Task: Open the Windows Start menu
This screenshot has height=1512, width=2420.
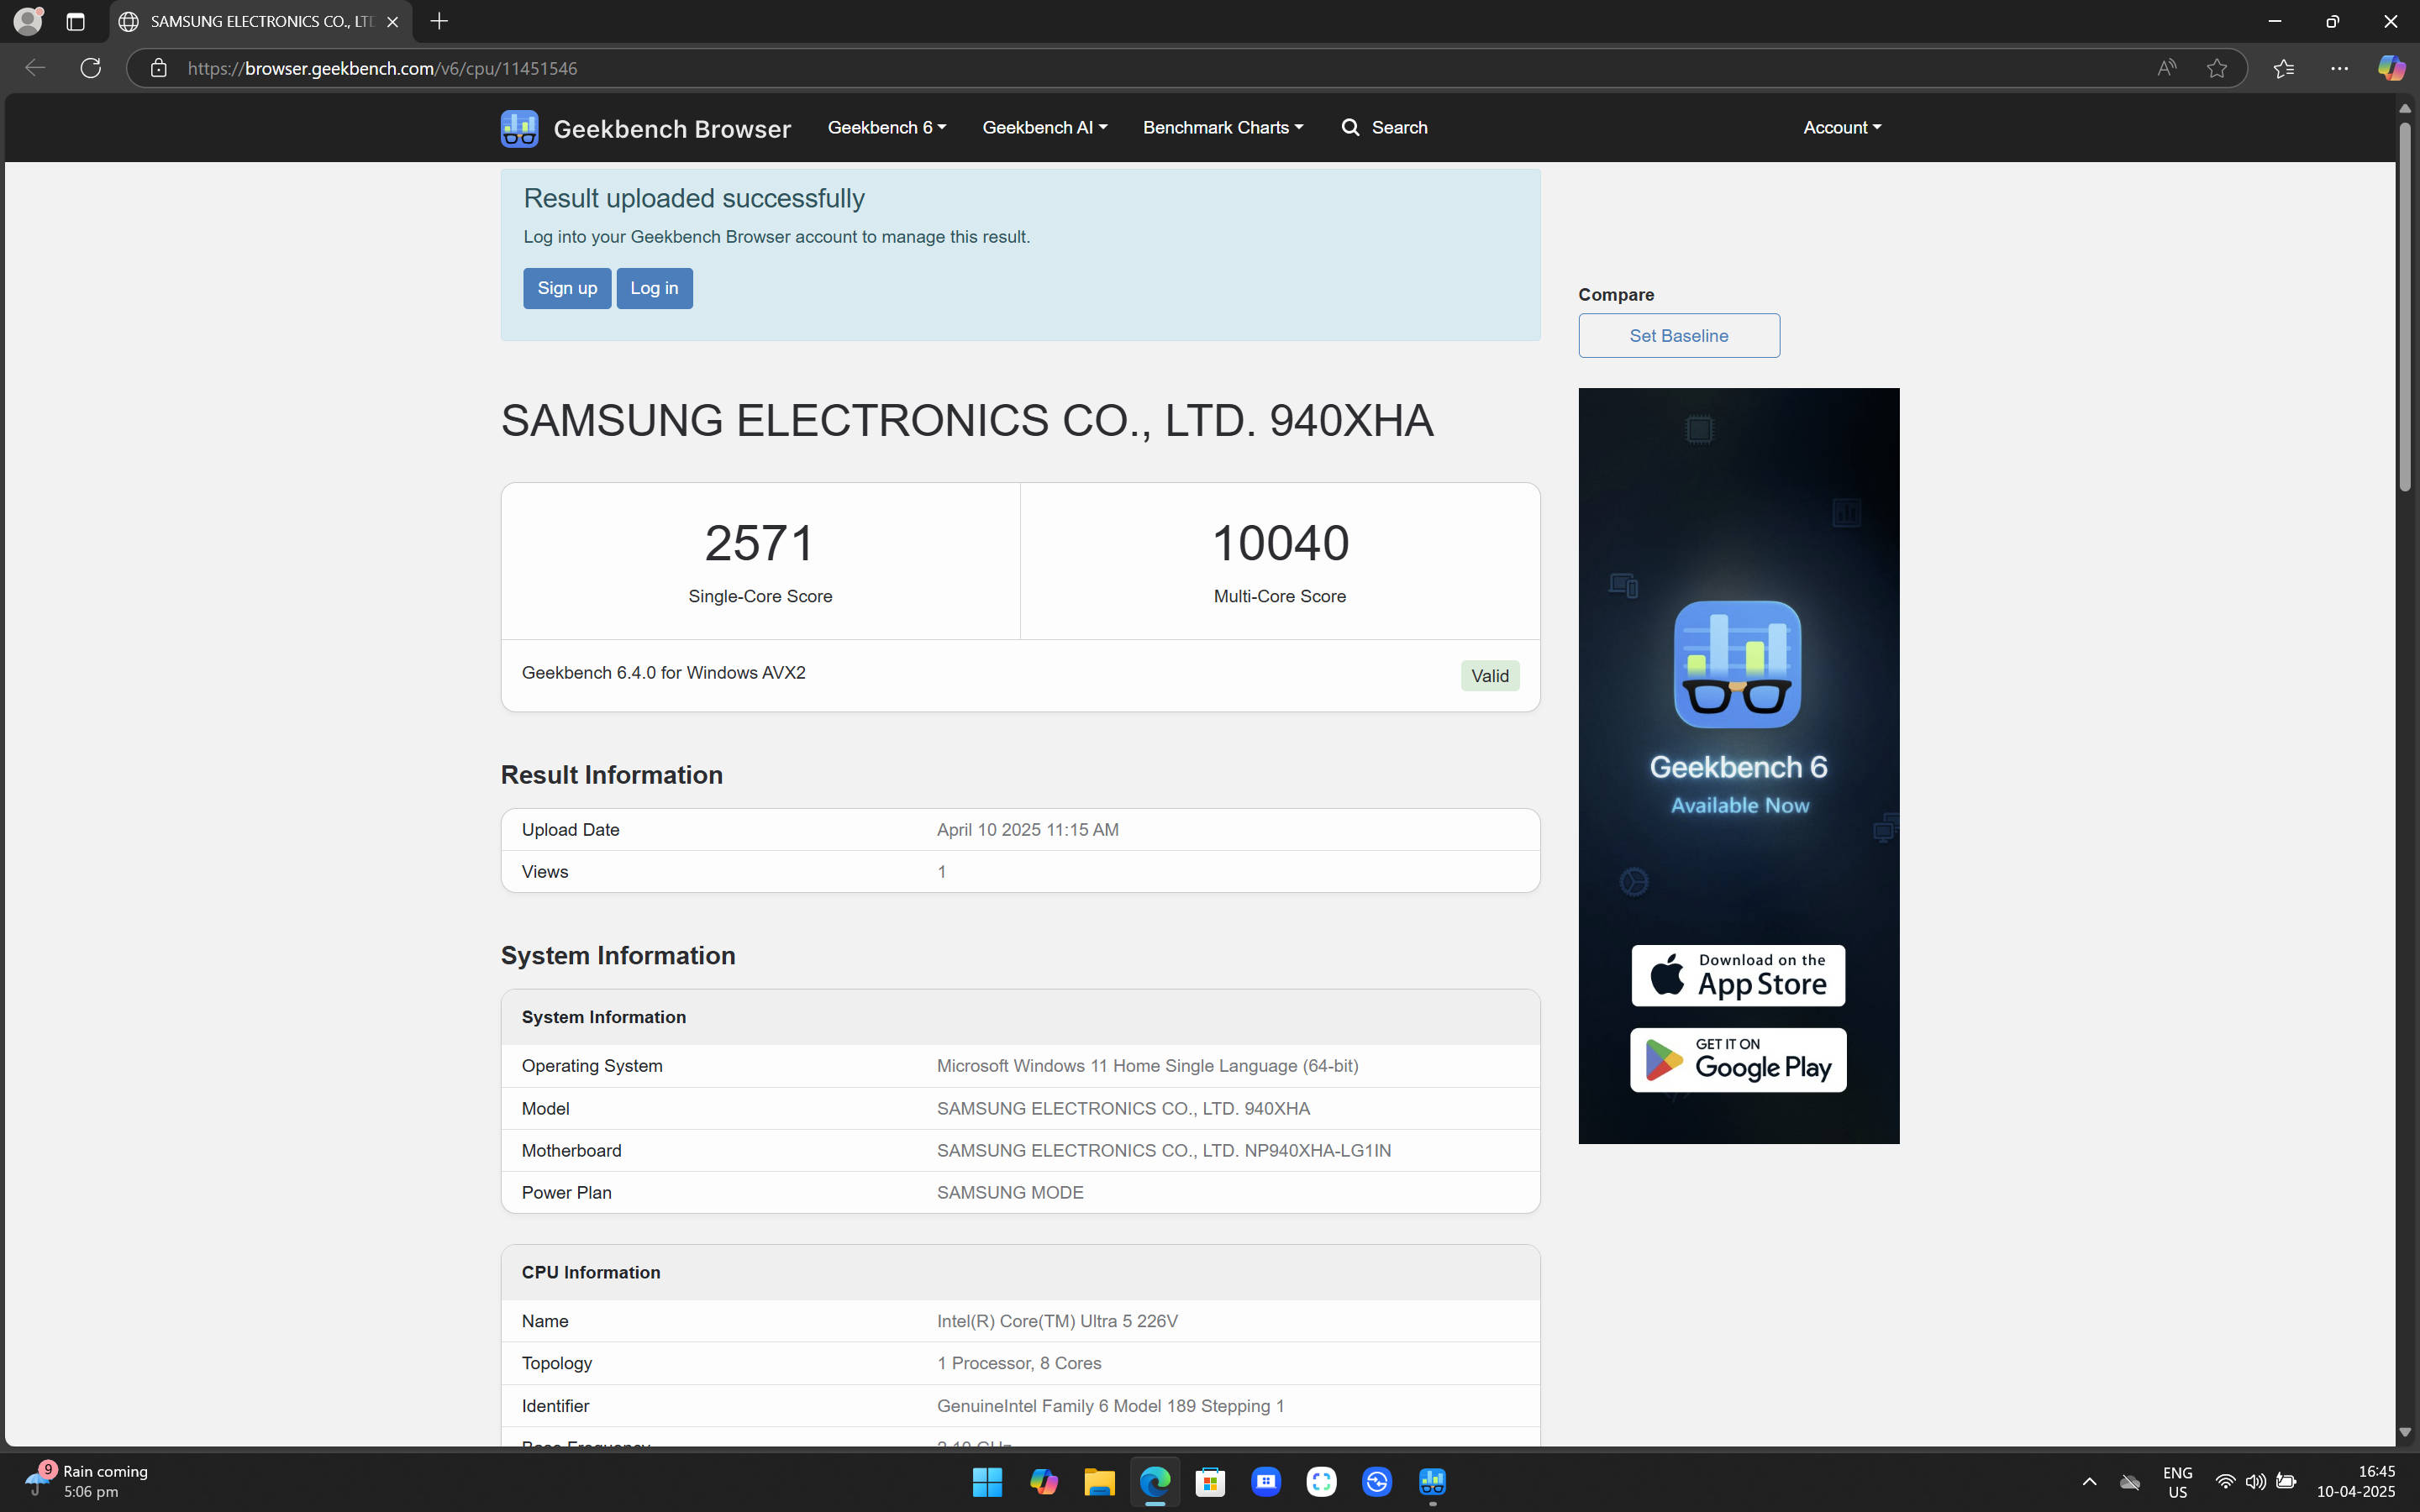Action: [x=987, y=1481]
